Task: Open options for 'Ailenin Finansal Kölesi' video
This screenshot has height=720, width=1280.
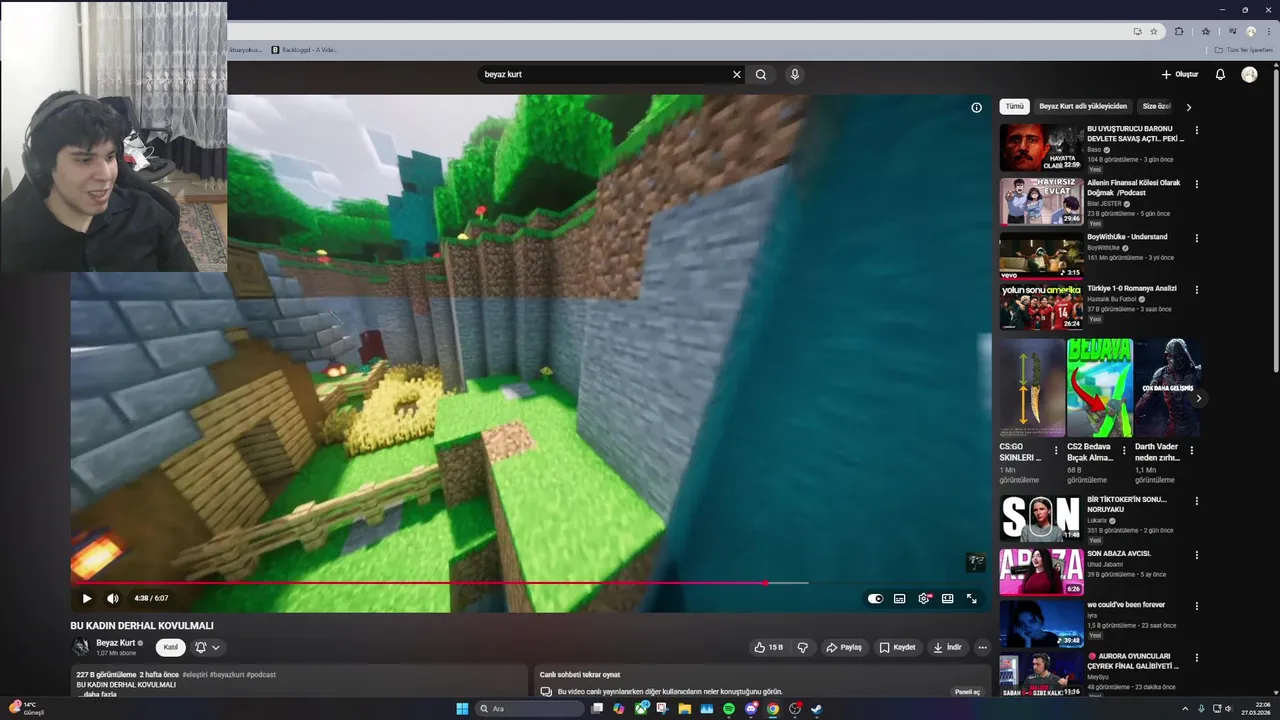Action: pos(1197,184)
